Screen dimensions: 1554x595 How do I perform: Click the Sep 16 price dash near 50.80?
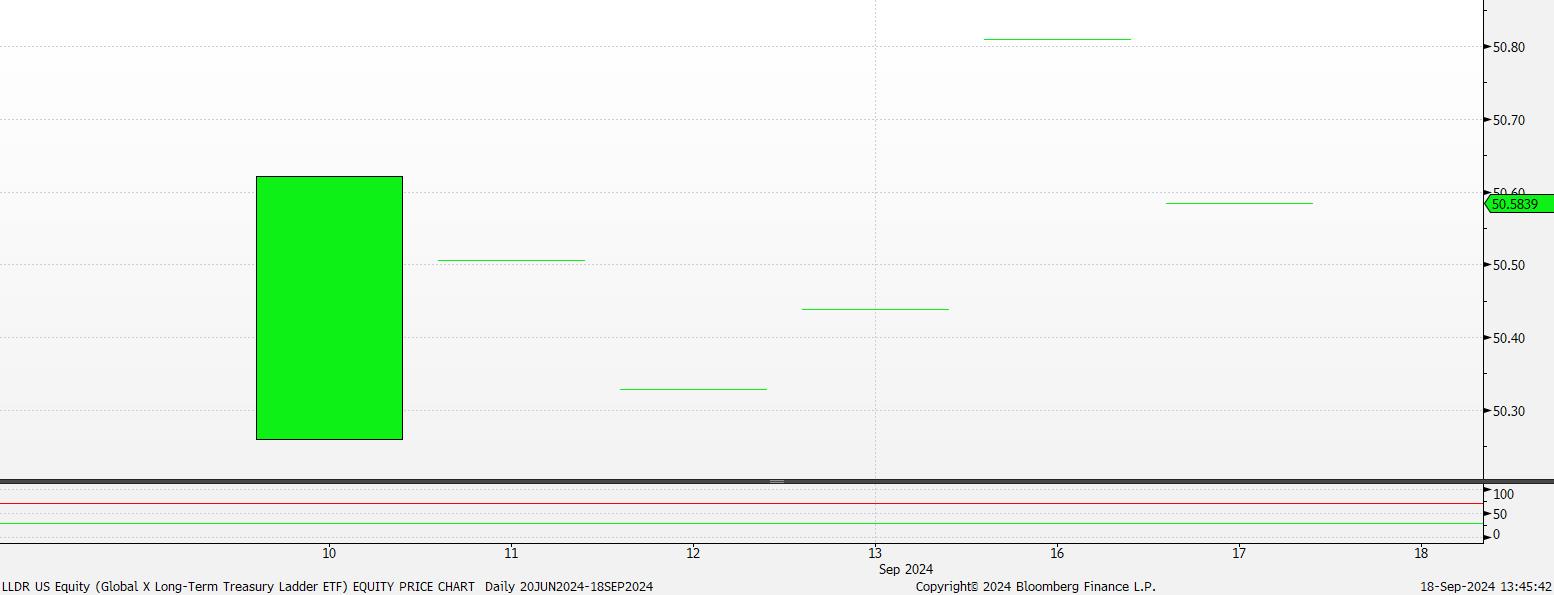coord(1057,39)
